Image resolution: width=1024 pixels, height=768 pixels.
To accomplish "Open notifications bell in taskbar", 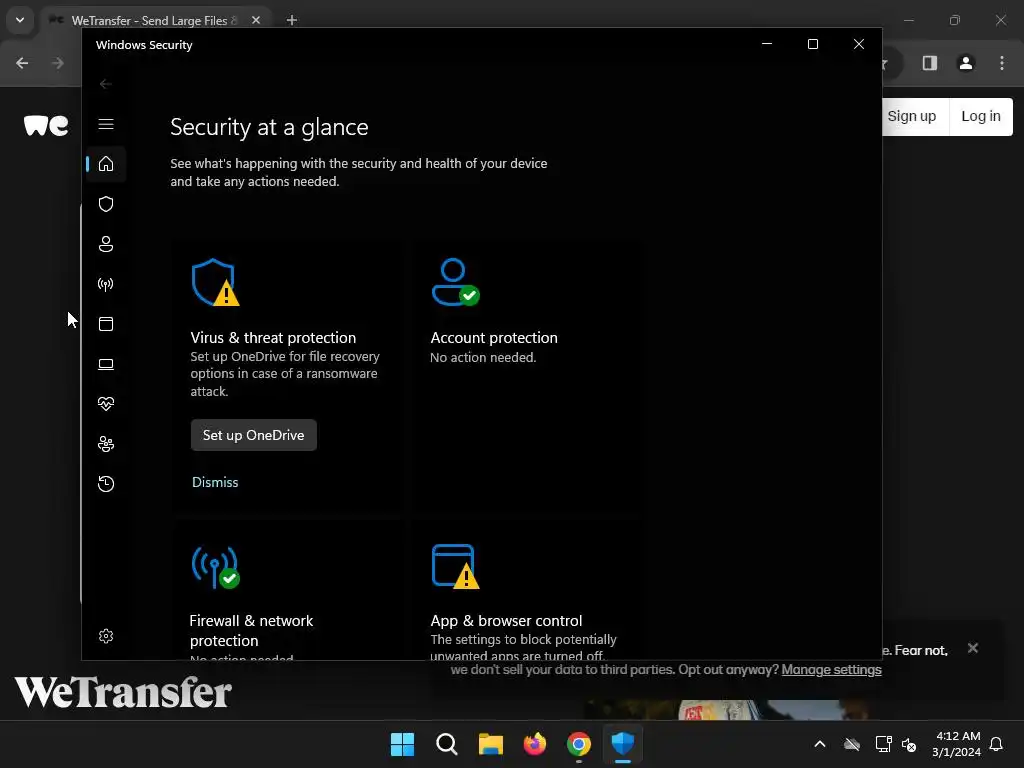I will (997, 744).
